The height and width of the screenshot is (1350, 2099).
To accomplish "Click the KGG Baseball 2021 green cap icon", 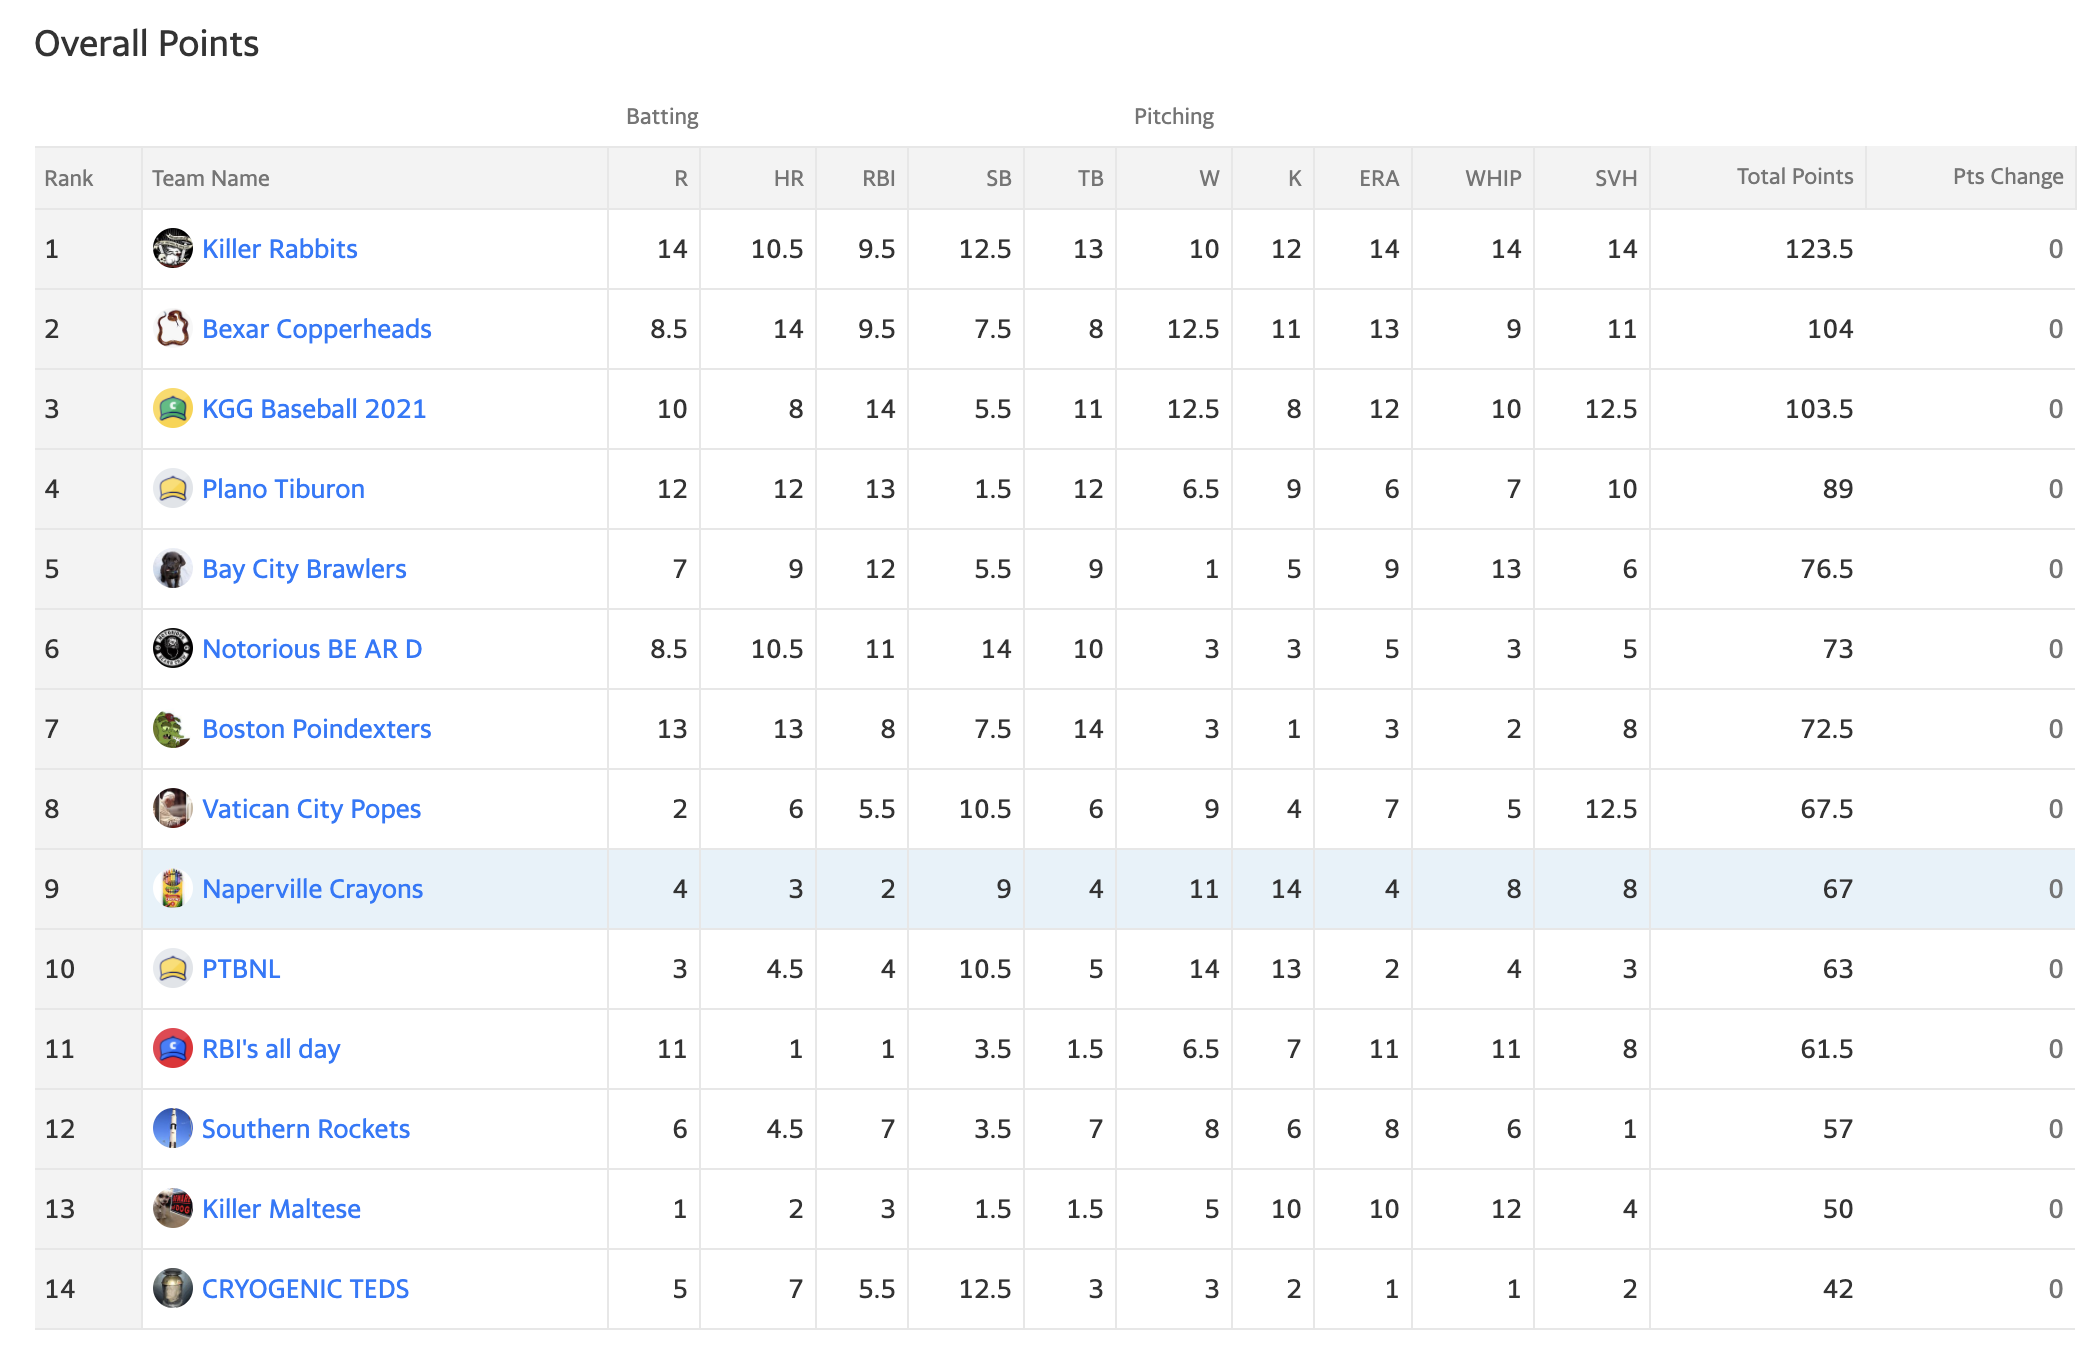I will [x=172, y=409].
